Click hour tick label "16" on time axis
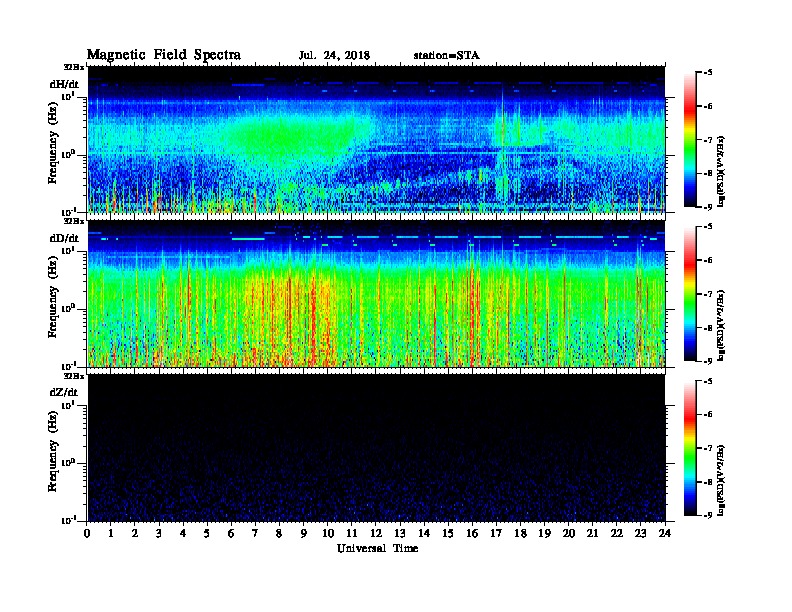 coord(472,533)
